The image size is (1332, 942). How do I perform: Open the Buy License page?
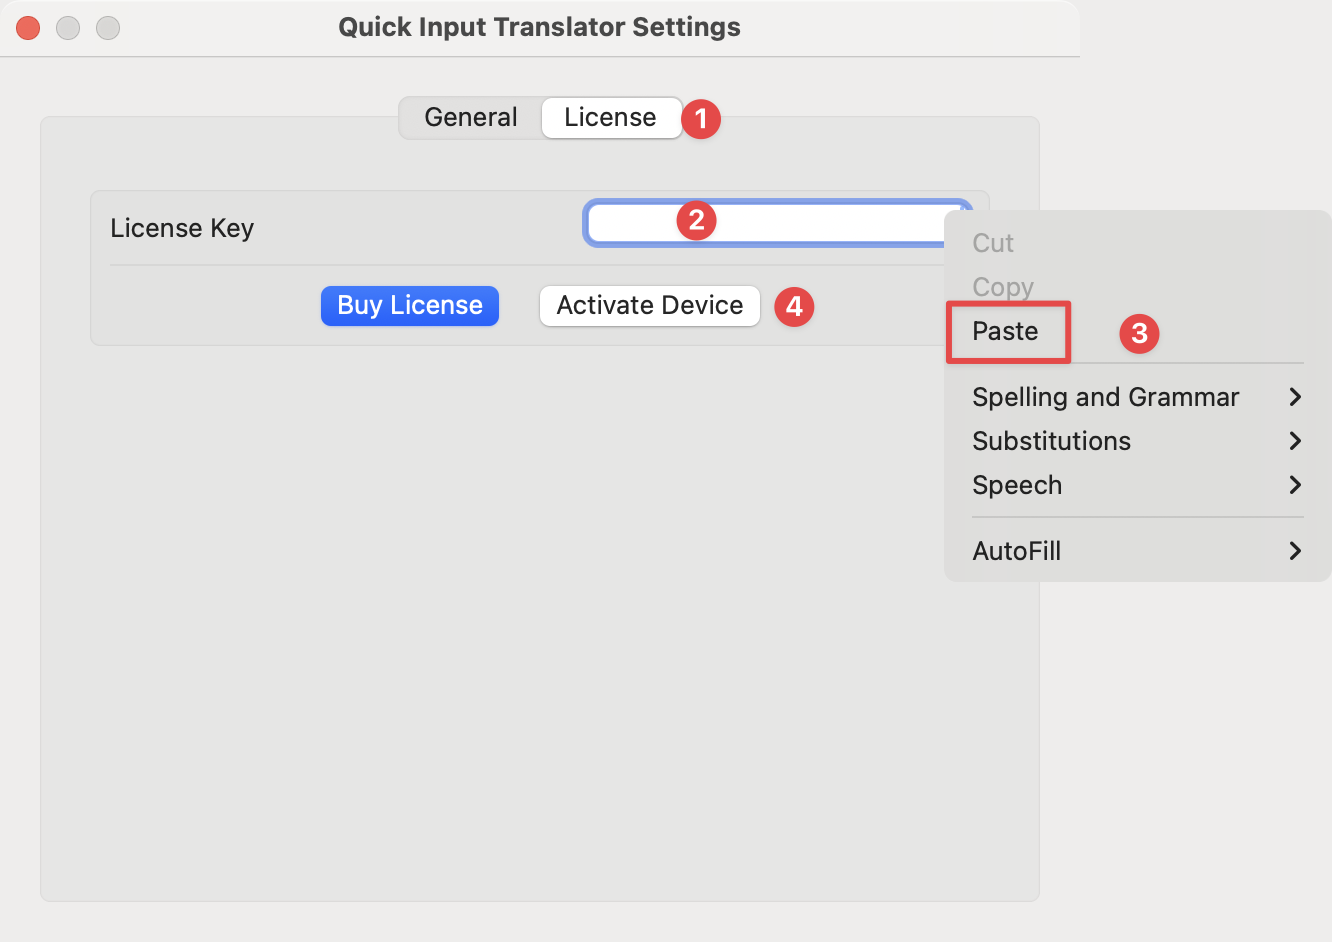tap(410, 305)
